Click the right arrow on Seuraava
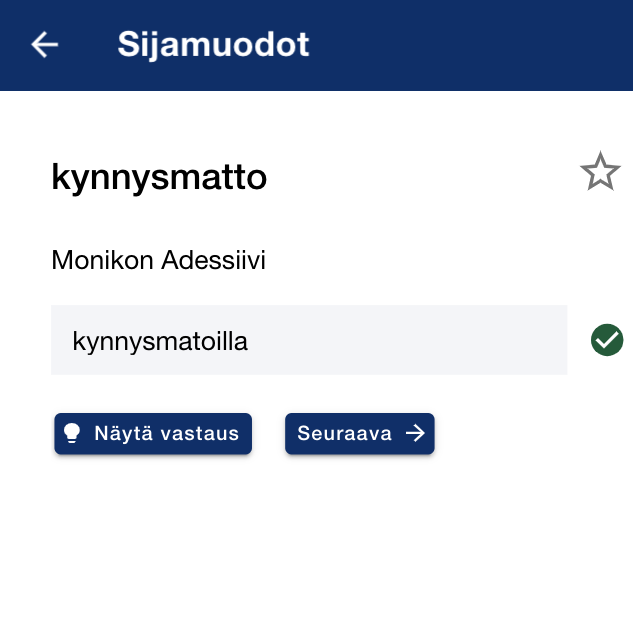 pos(415,433)
